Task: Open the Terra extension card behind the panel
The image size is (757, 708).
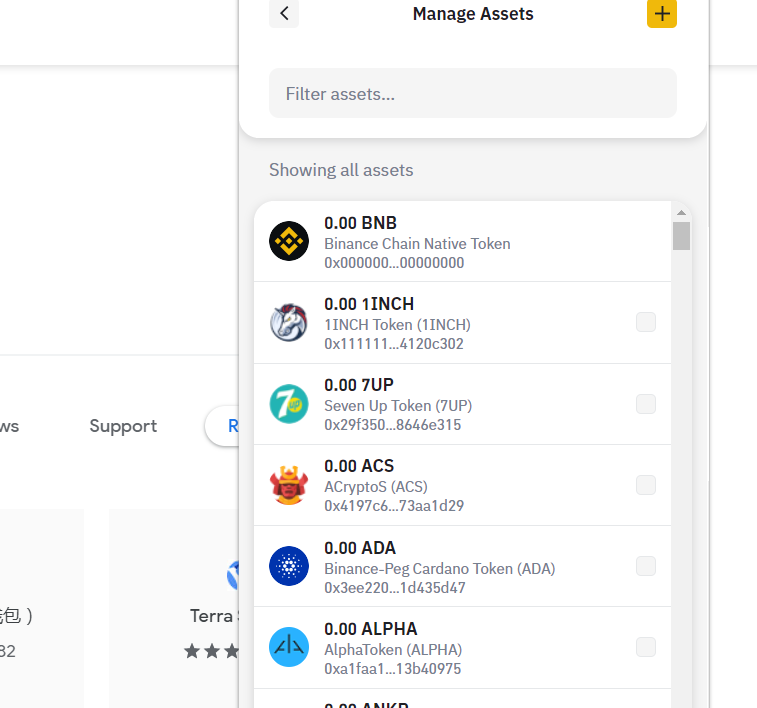Action: click(x=174, y=608)
